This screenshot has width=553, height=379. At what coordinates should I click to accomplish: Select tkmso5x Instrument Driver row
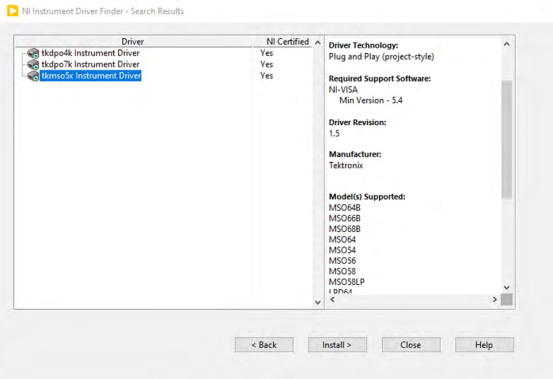point(91,76)
